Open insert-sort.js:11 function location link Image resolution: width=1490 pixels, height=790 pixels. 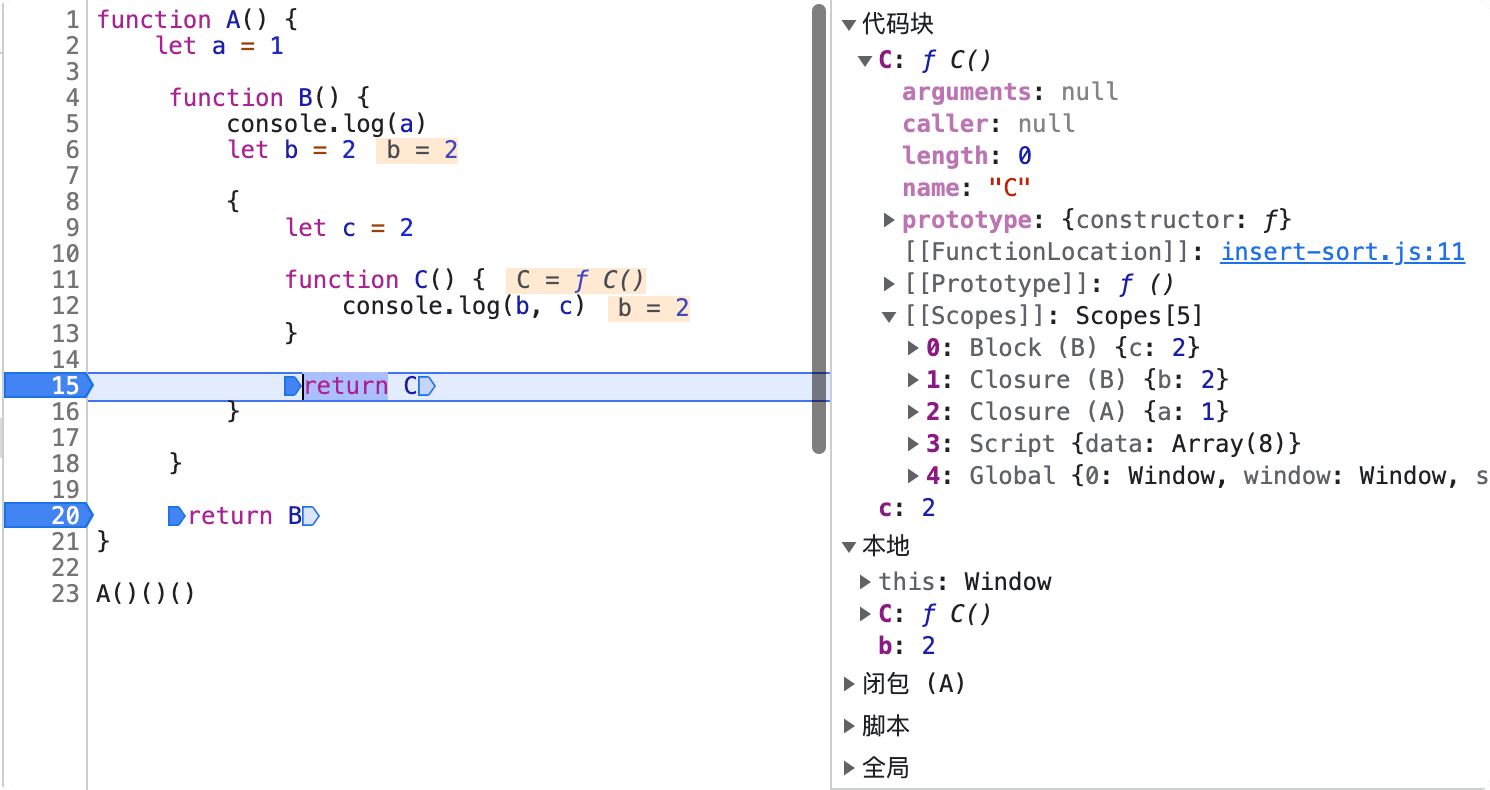1342,252
